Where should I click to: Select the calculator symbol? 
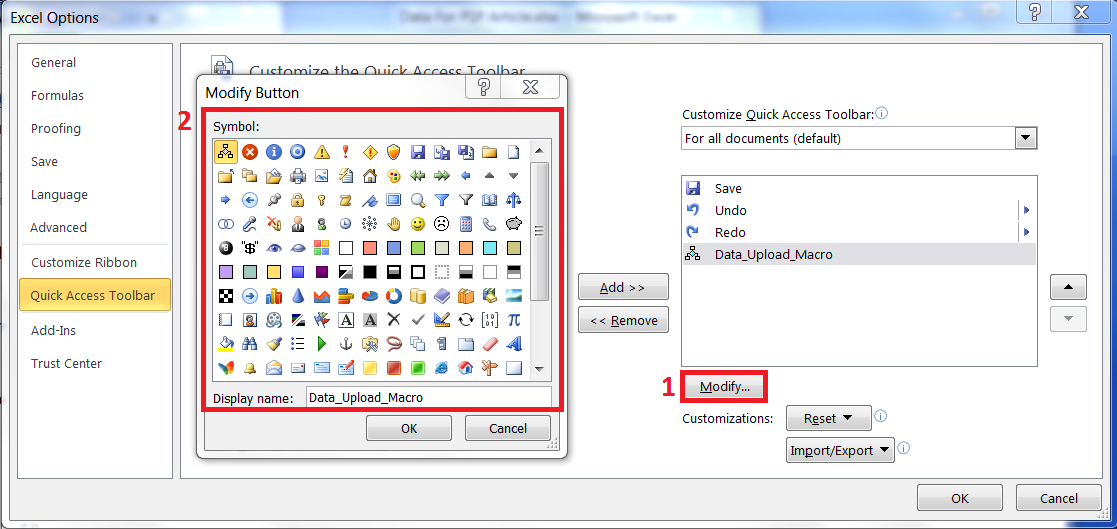pos(466,224)
